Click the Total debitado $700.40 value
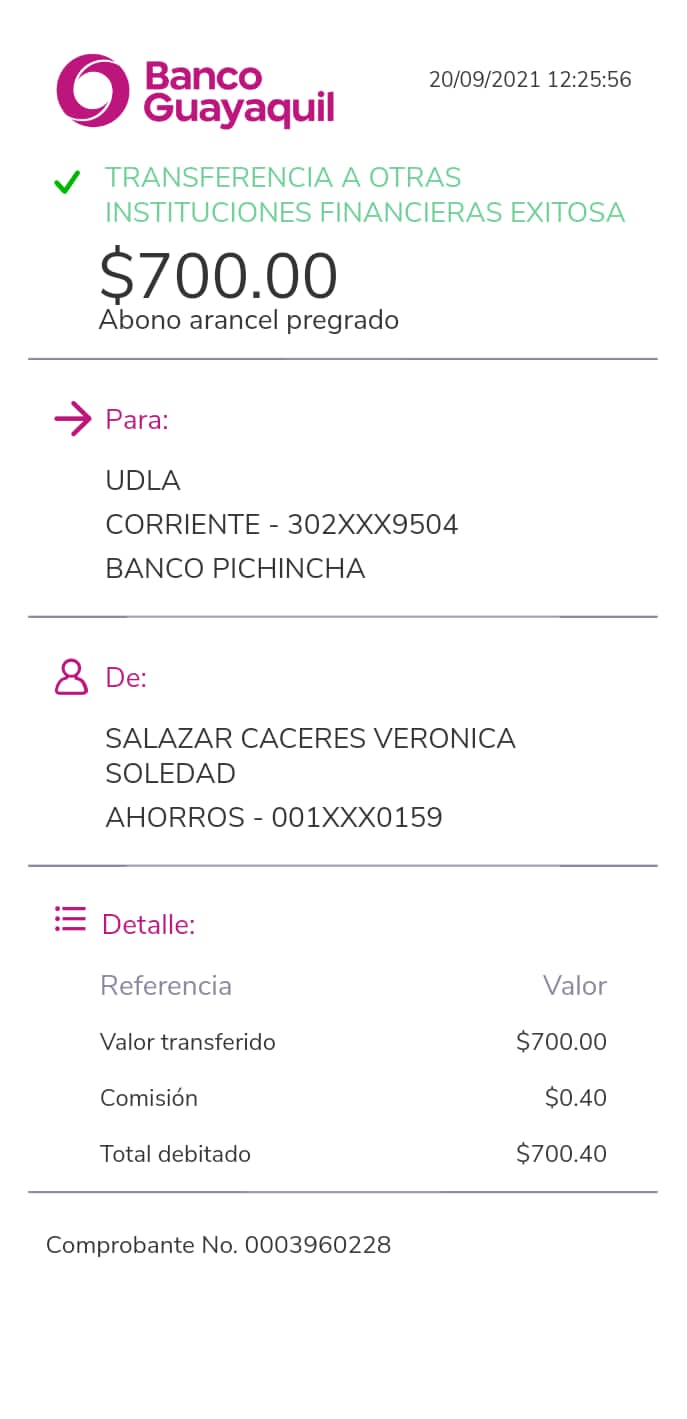687x1419 pixels. coord(561,1154)
